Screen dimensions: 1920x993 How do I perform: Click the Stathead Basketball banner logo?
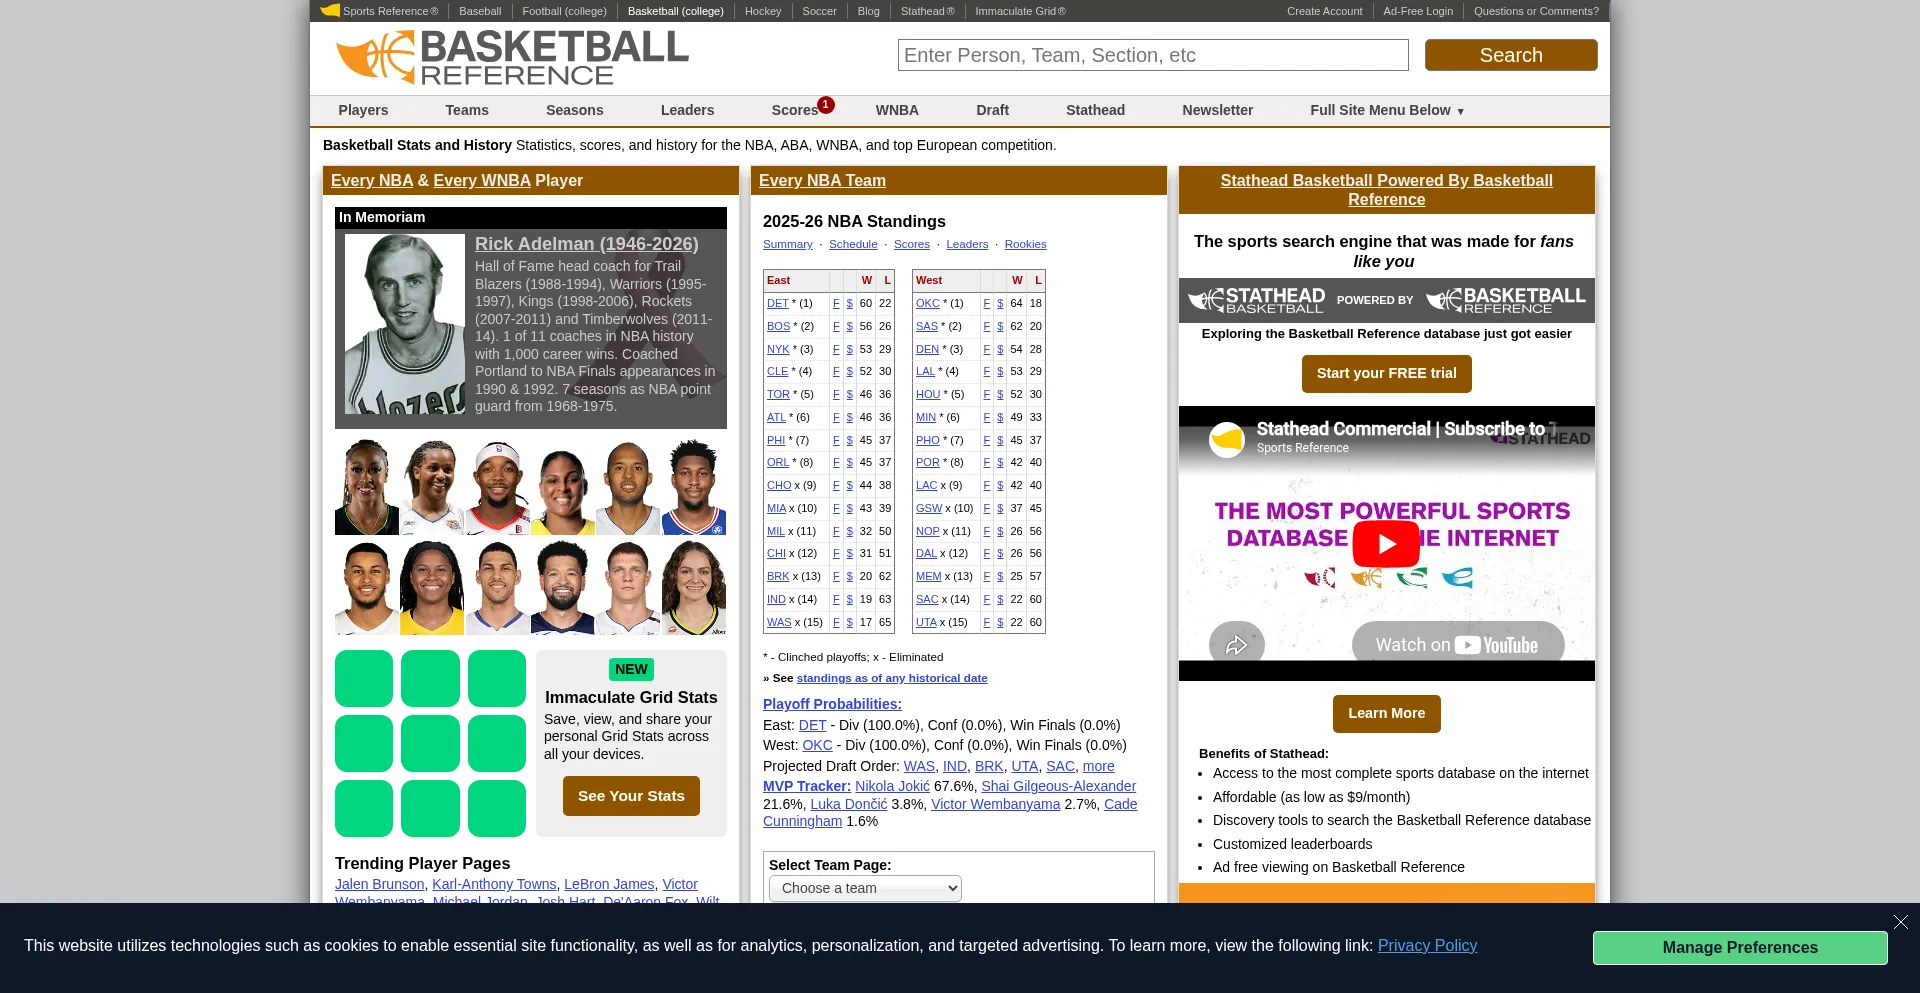[x=1256, y=300]
